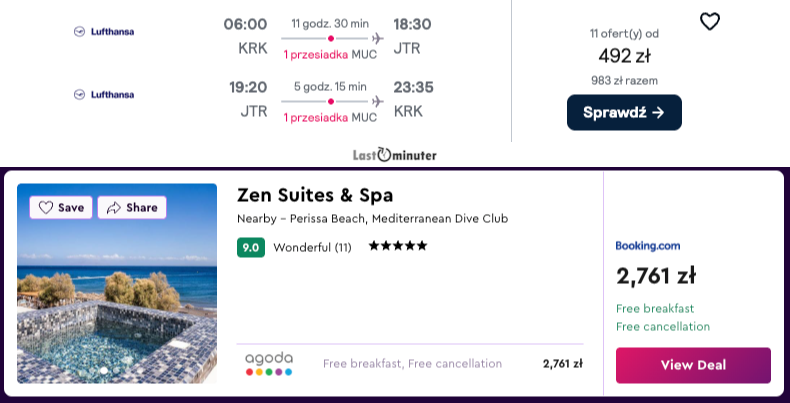
Task: Click the five-star rating icons
Action: click(x=398, y=246)
